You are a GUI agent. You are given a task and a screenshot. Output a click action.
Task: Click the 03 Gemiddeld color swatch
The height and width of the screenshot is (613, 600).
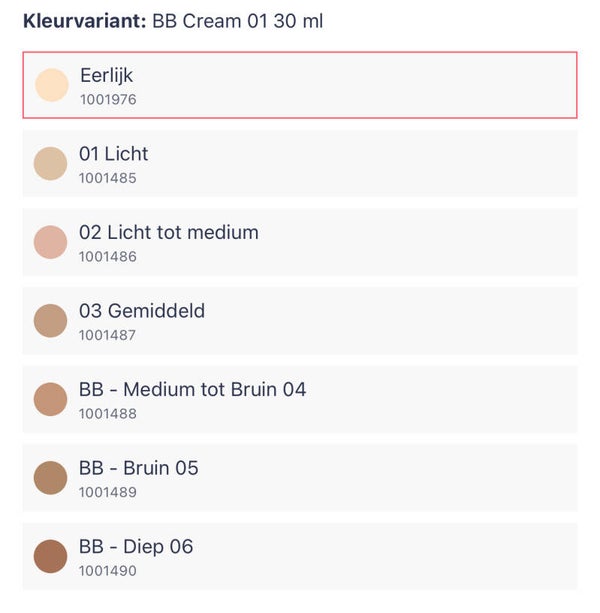pyautogui.click(x=50, y=321)
